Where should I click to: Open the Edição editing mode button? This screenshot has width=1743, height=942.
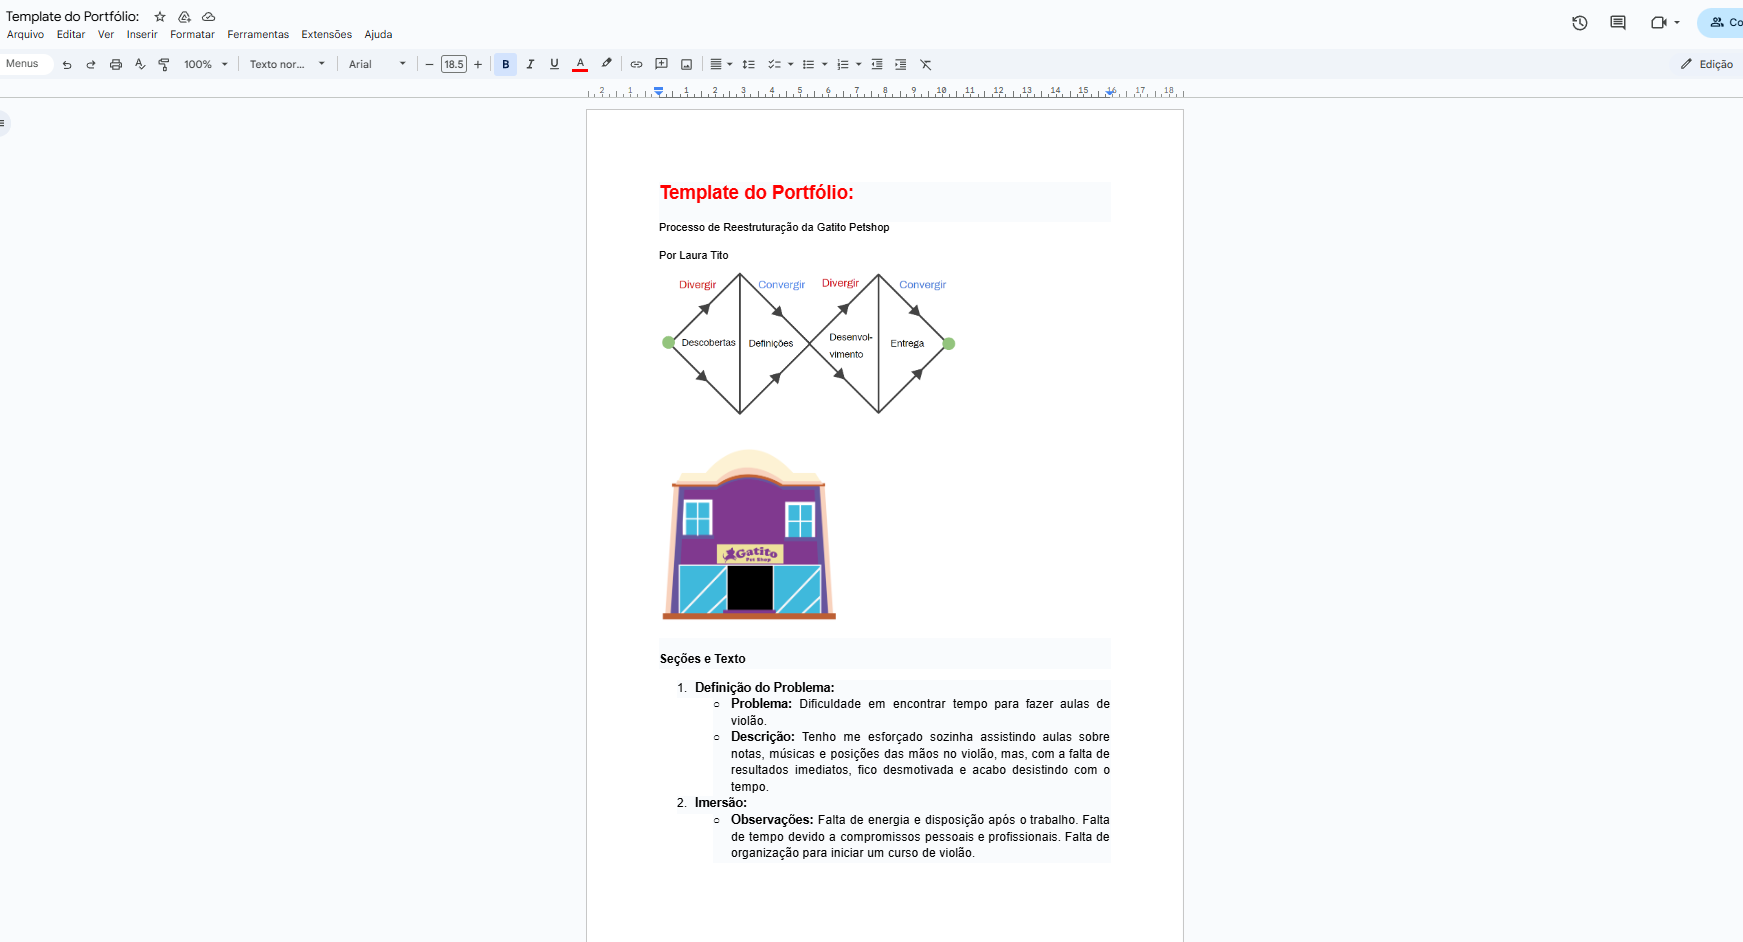coord(1708,64)
